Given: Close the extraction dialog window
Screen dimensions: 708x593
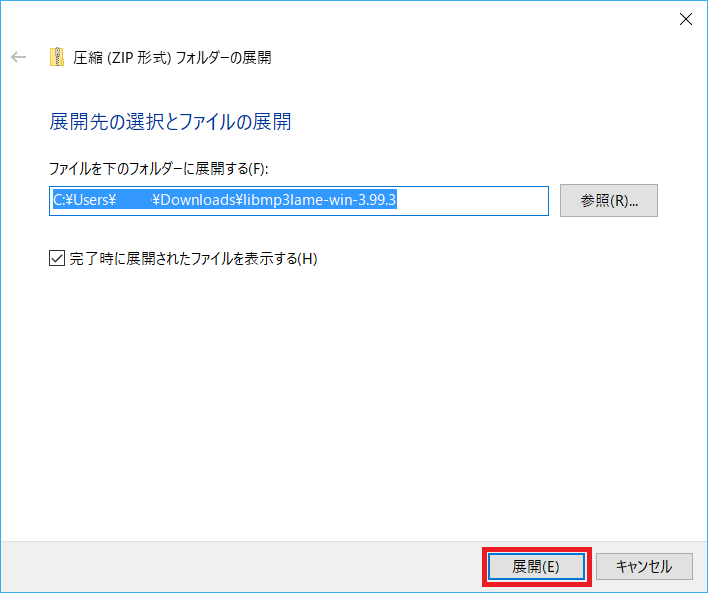Looking at the screenshot, I should [686, 19].
